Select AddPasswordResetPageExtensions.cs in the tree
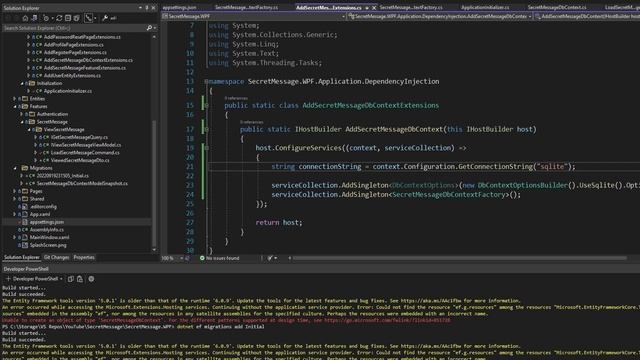Image resolution: width=640 pixels, height=360 pixels. tap(82, 37)
